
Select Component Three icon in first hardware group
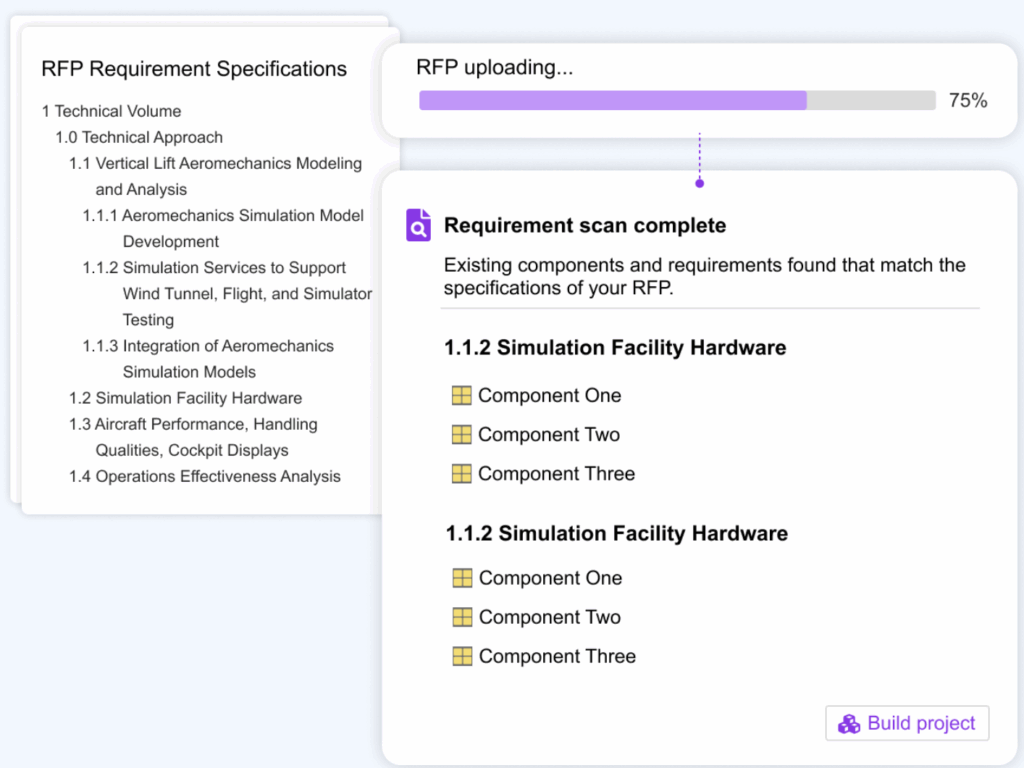click(462, 473)
